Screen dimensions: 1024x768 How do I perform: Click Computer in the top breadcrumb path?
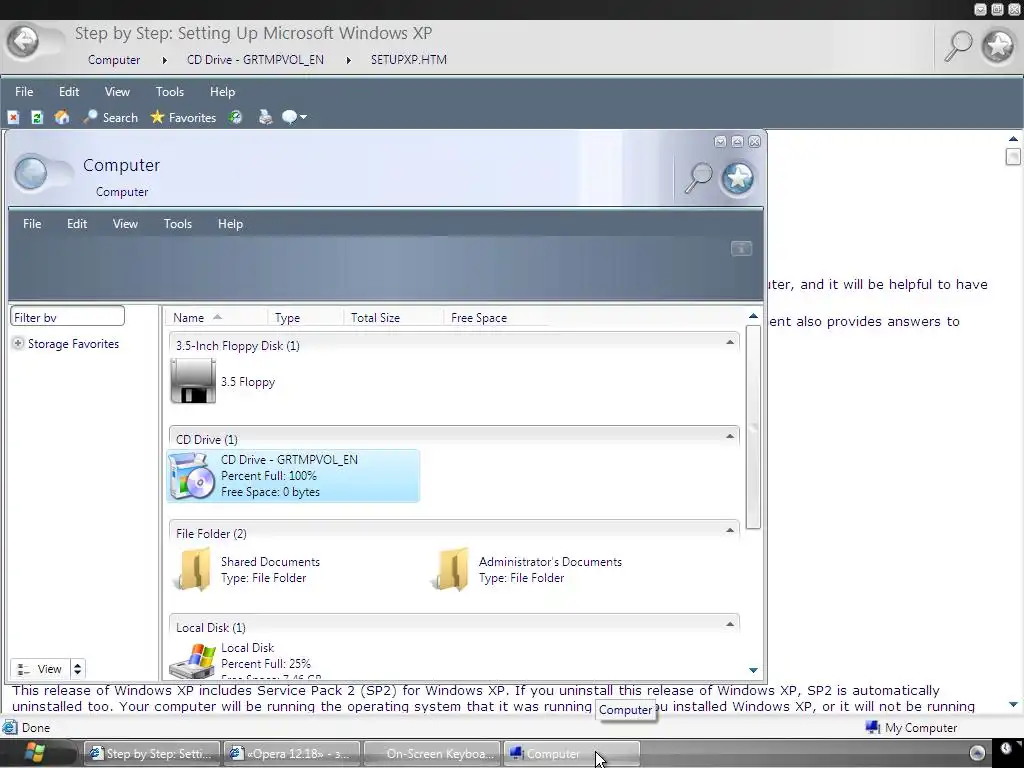pyautogui.click(x=114, y=60)
